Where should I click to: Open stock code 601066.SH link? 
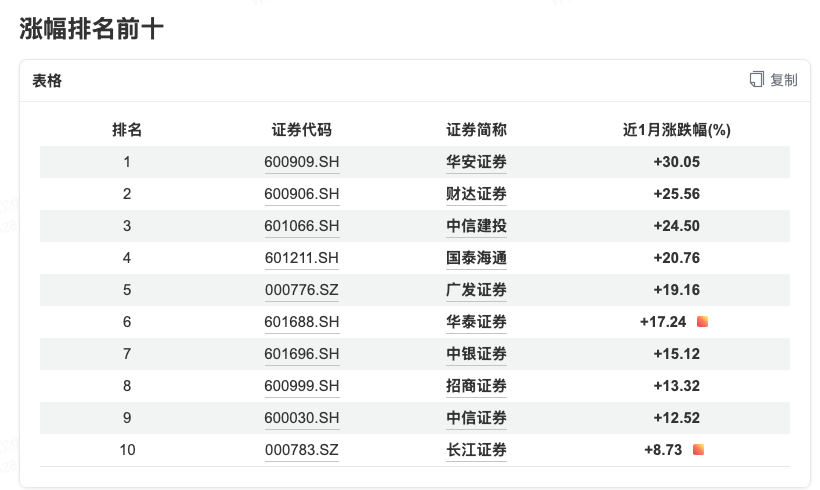[x=302, y=226]
